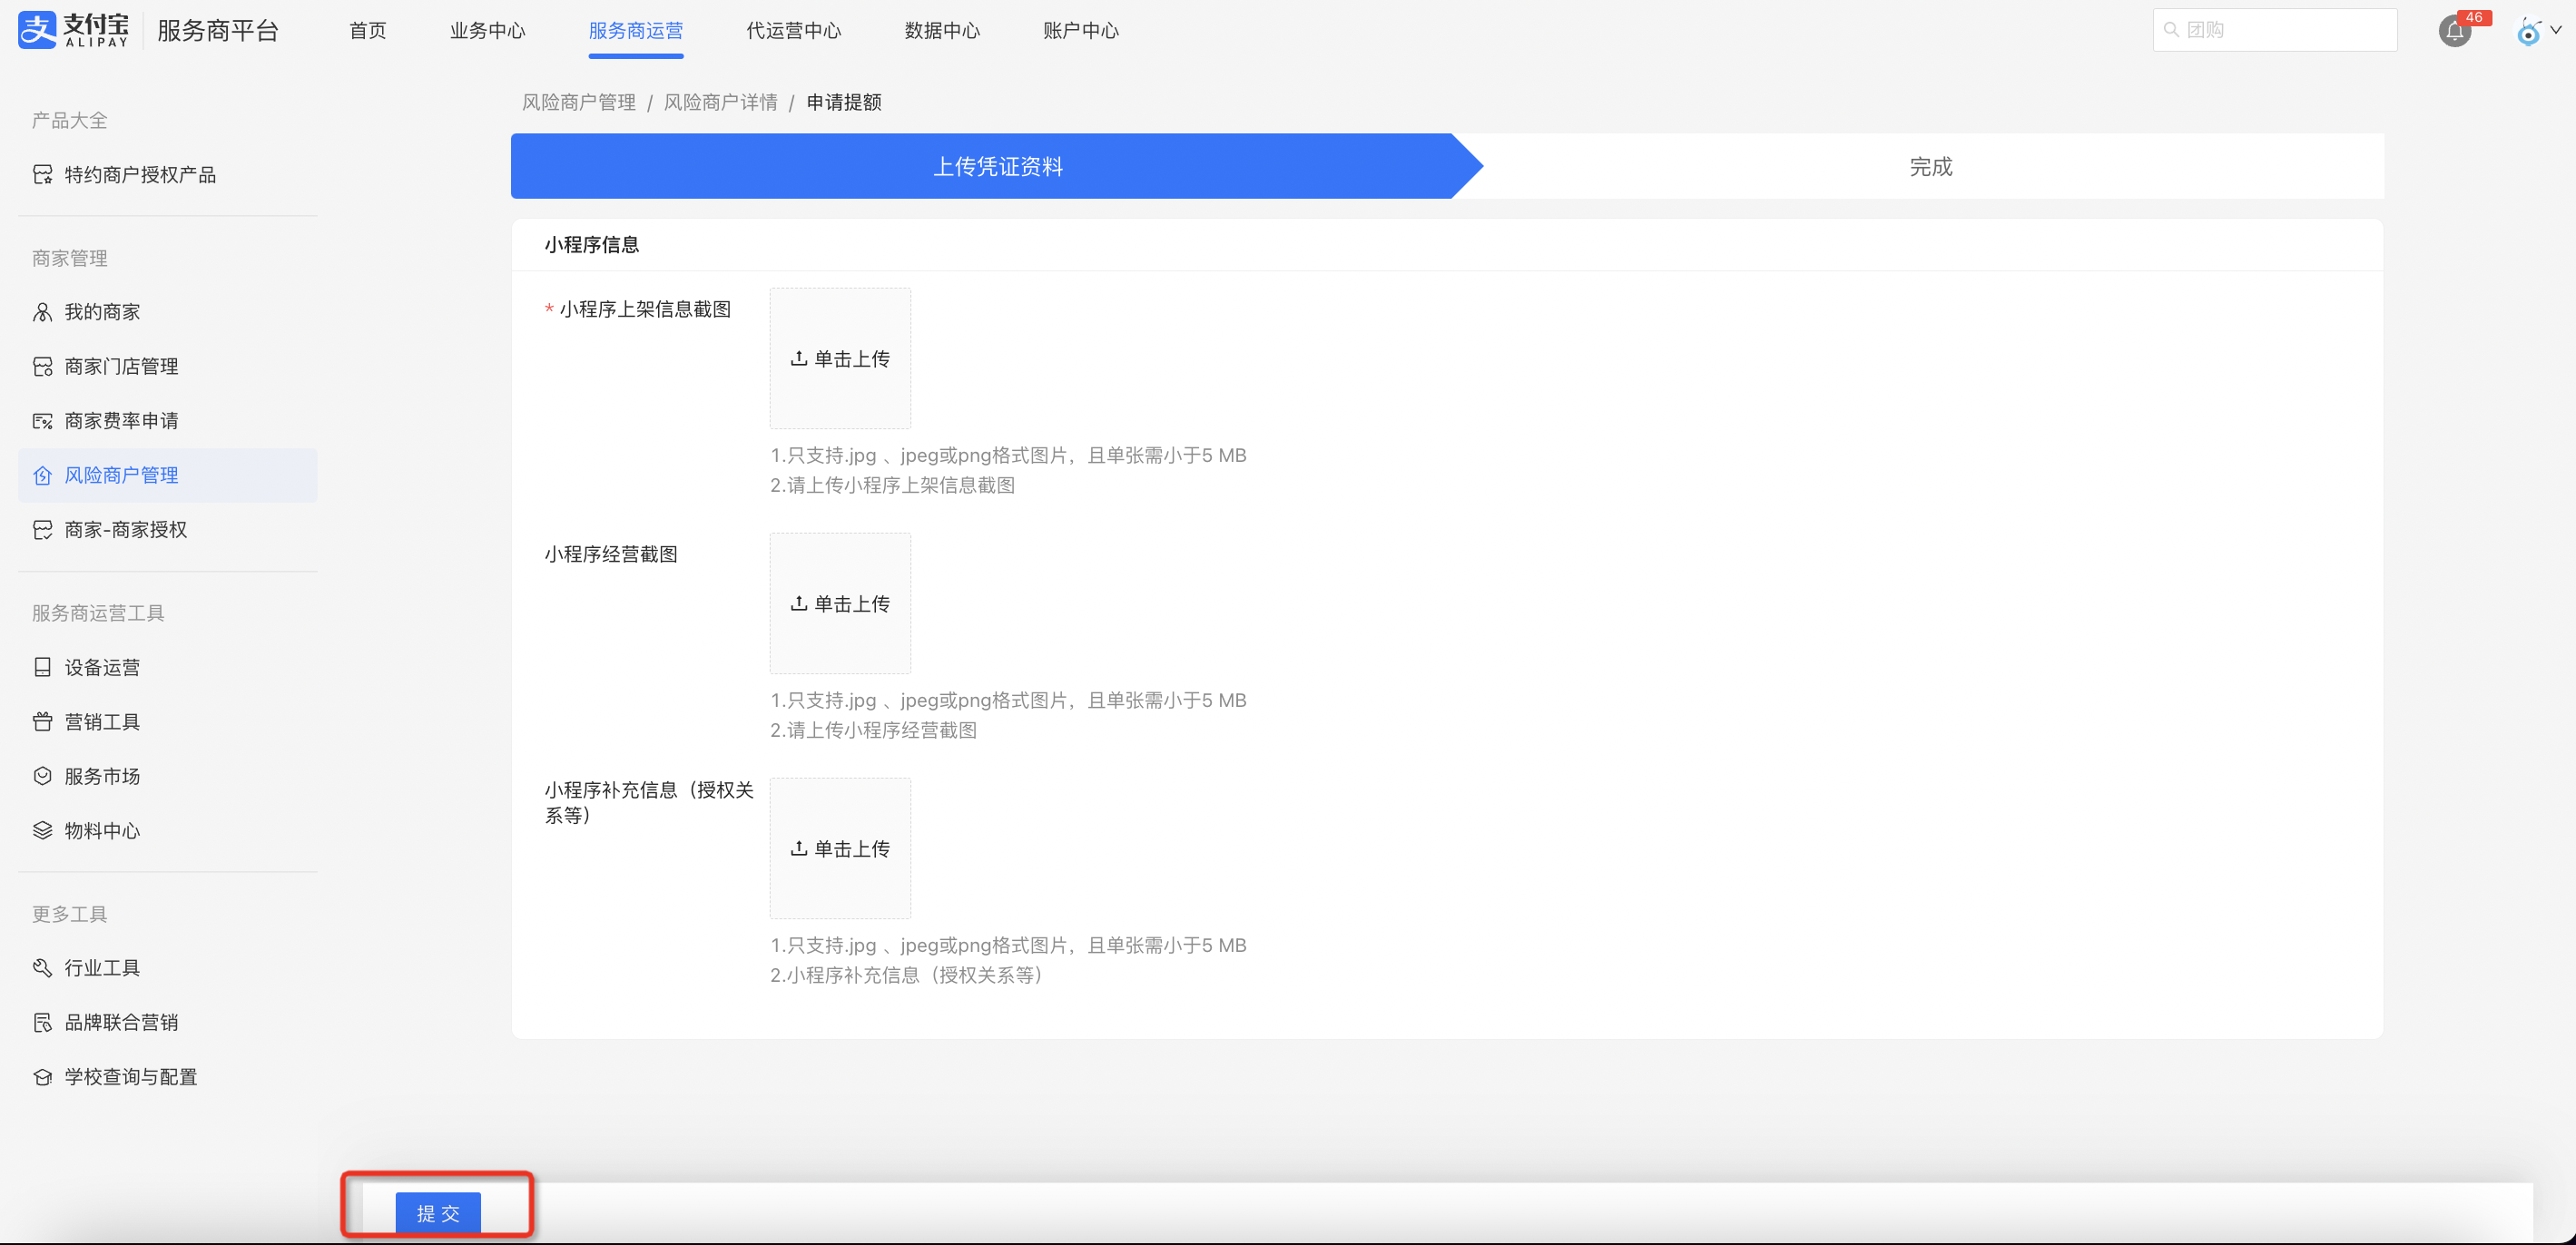The height and width of the screenshot is (1245, 2576).
Task: Click 风险商户详情 breadcrumb link
Action: tap(720, 103)
